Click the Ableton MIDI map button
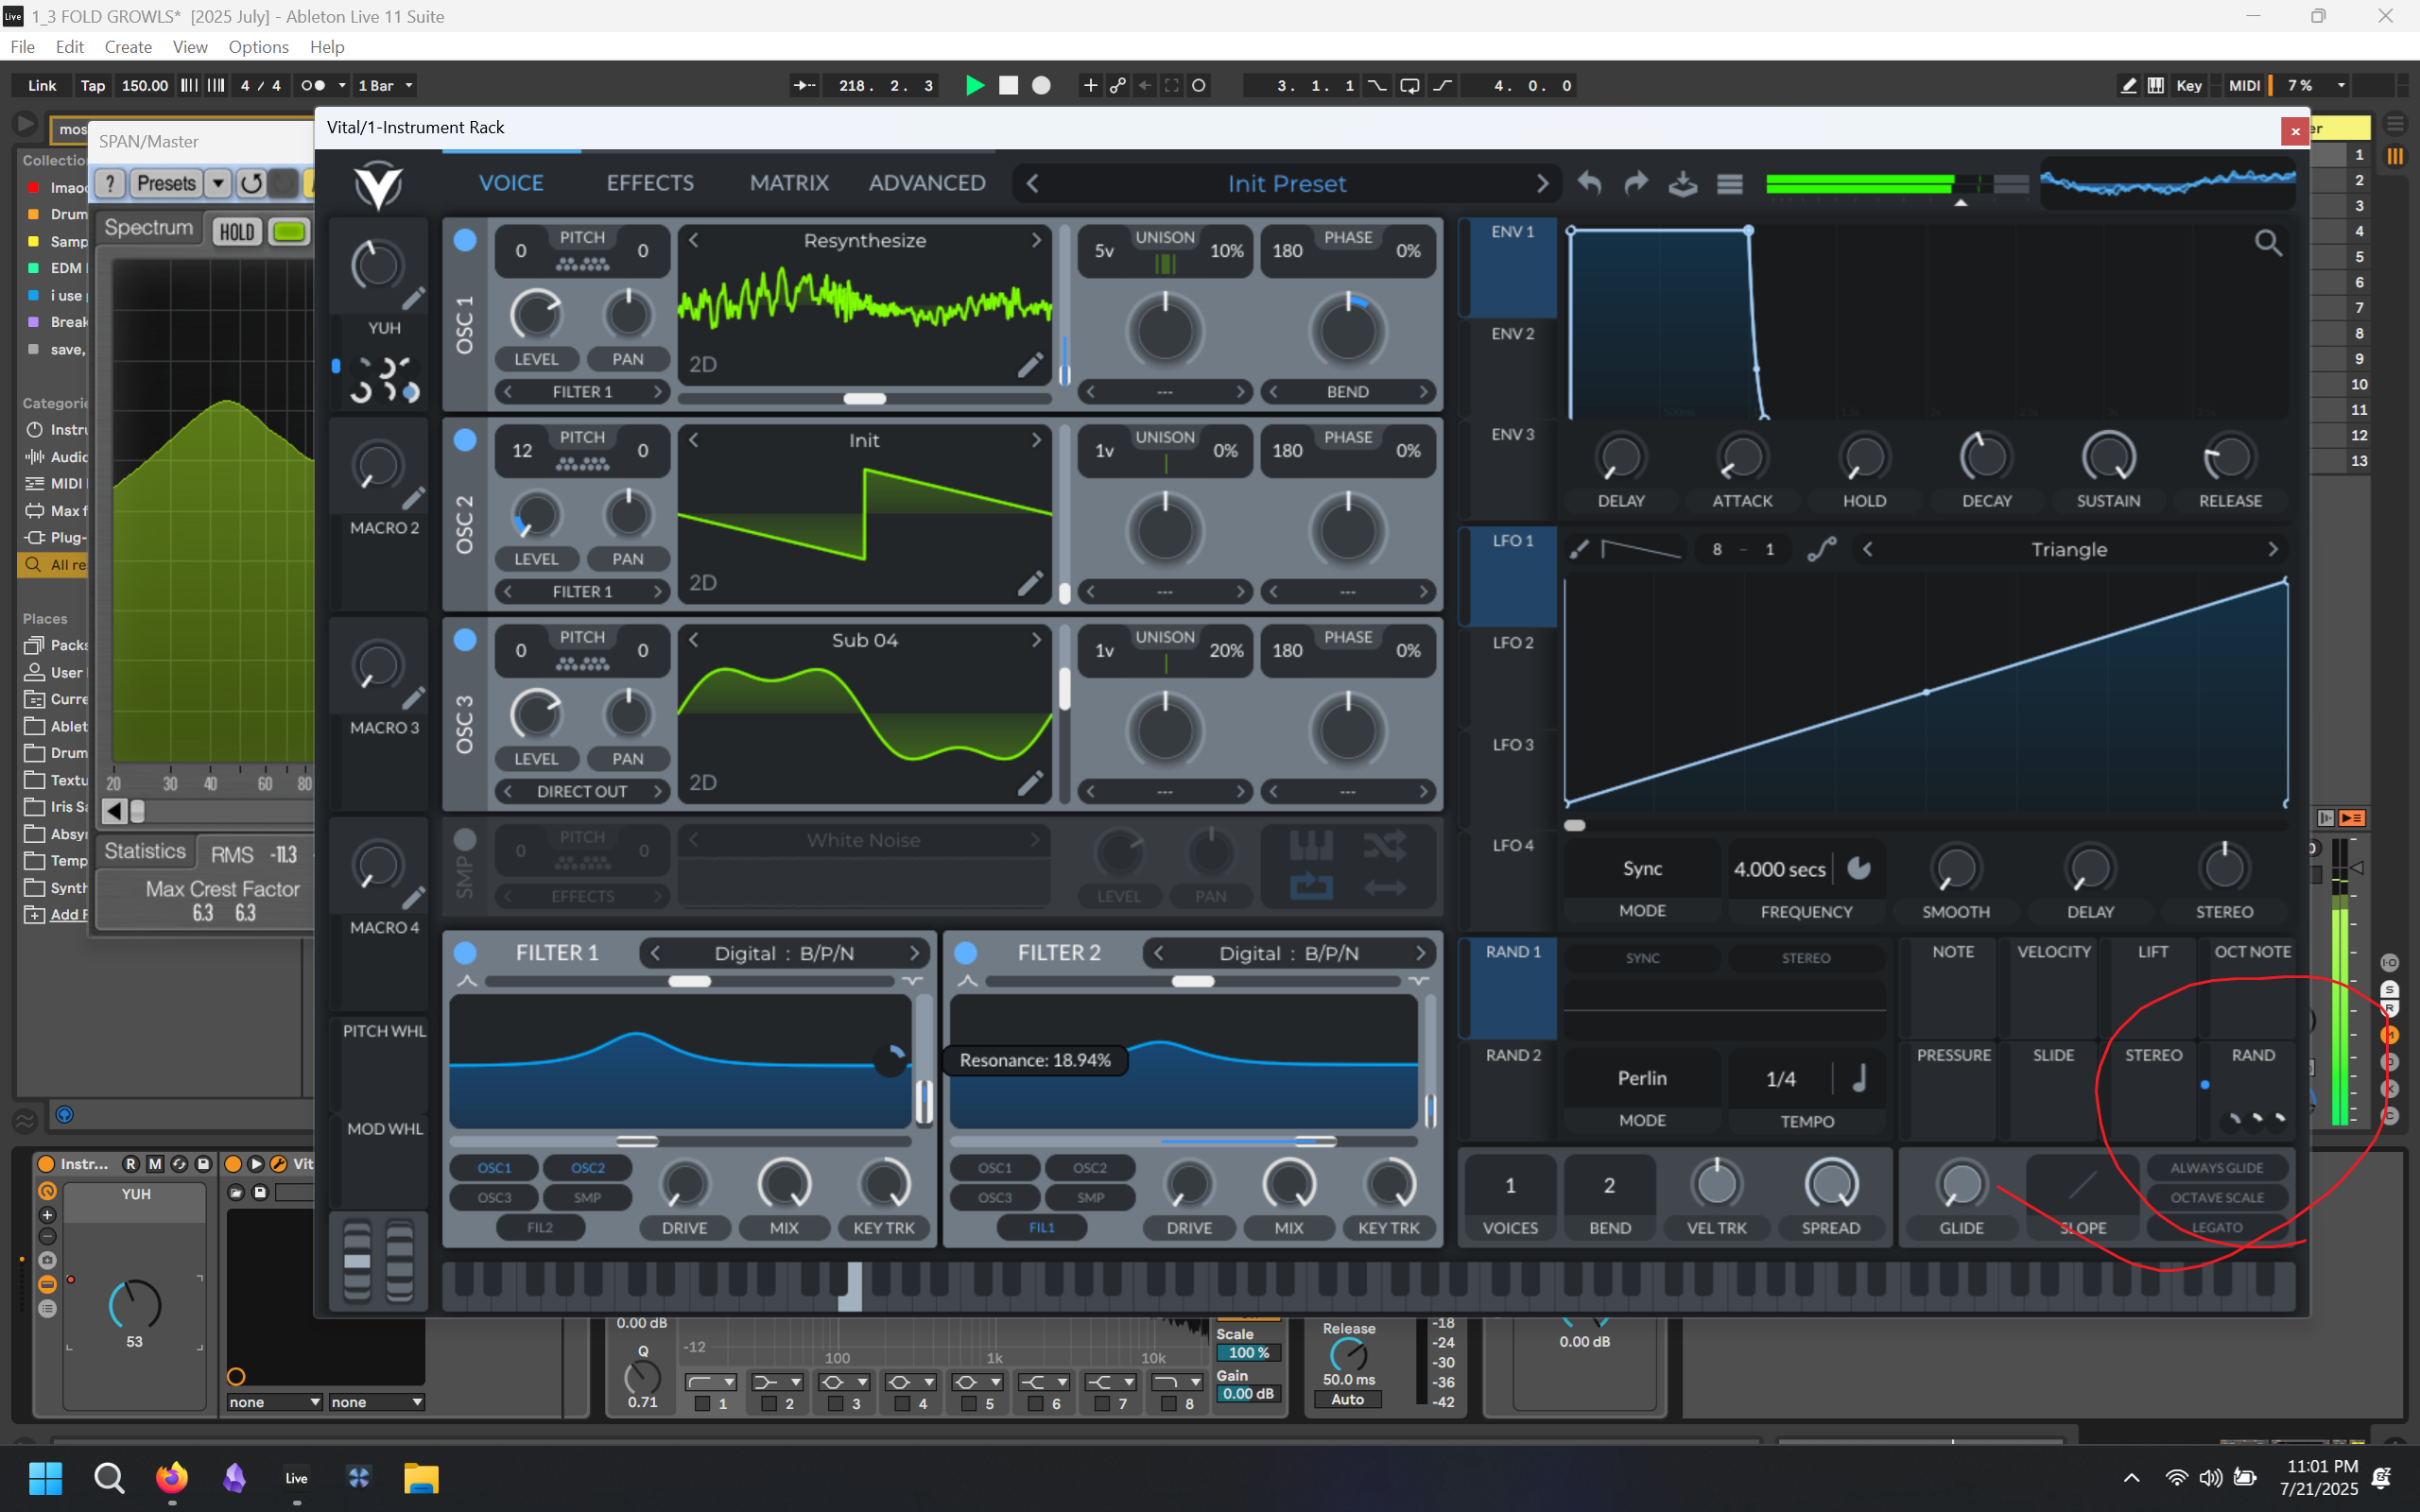The image size is (2420, 1512). pos(2244,86)
